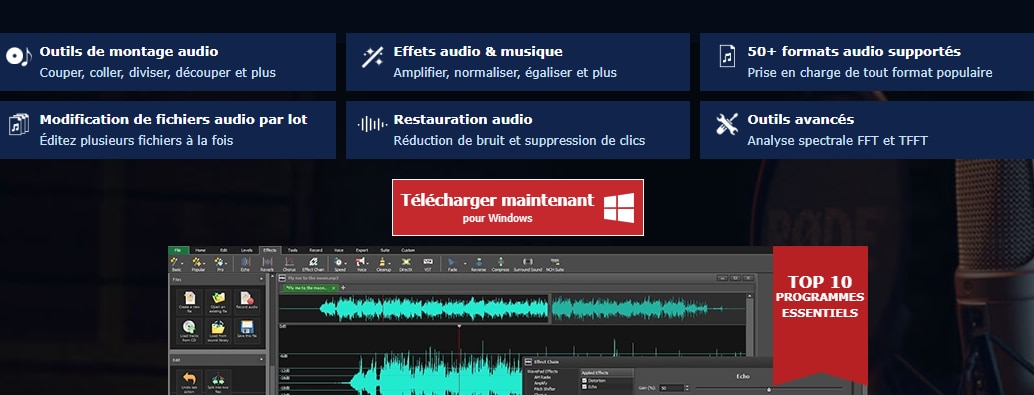
Task: Switch to the Levels ribbon tab
Action: (247, 250)
